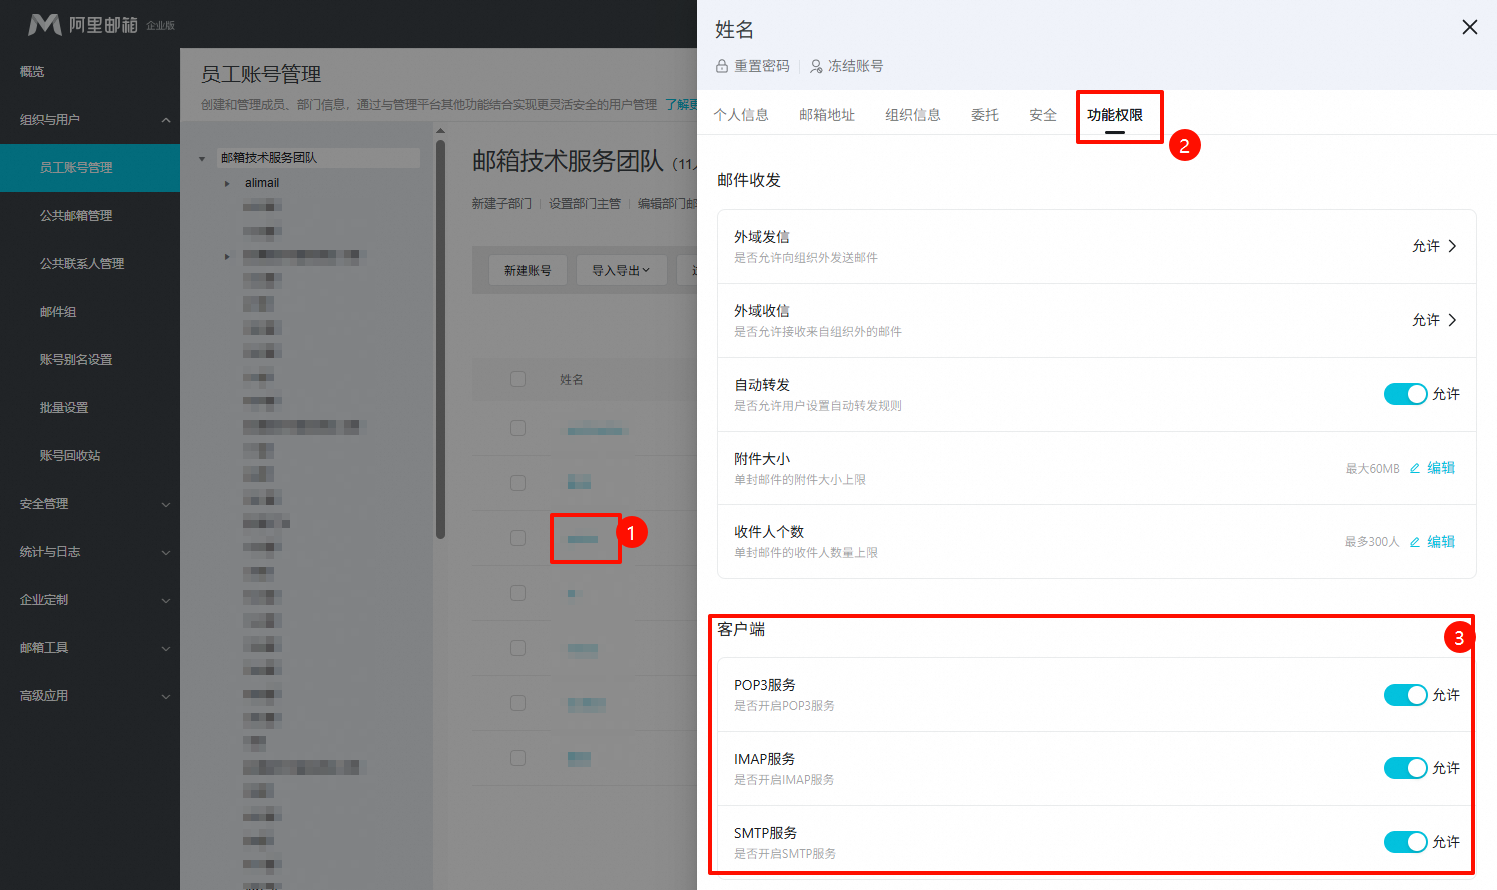Collapse the 邮箱技术服务团队 tree node
1497x890 pixels.
(202, 158)
